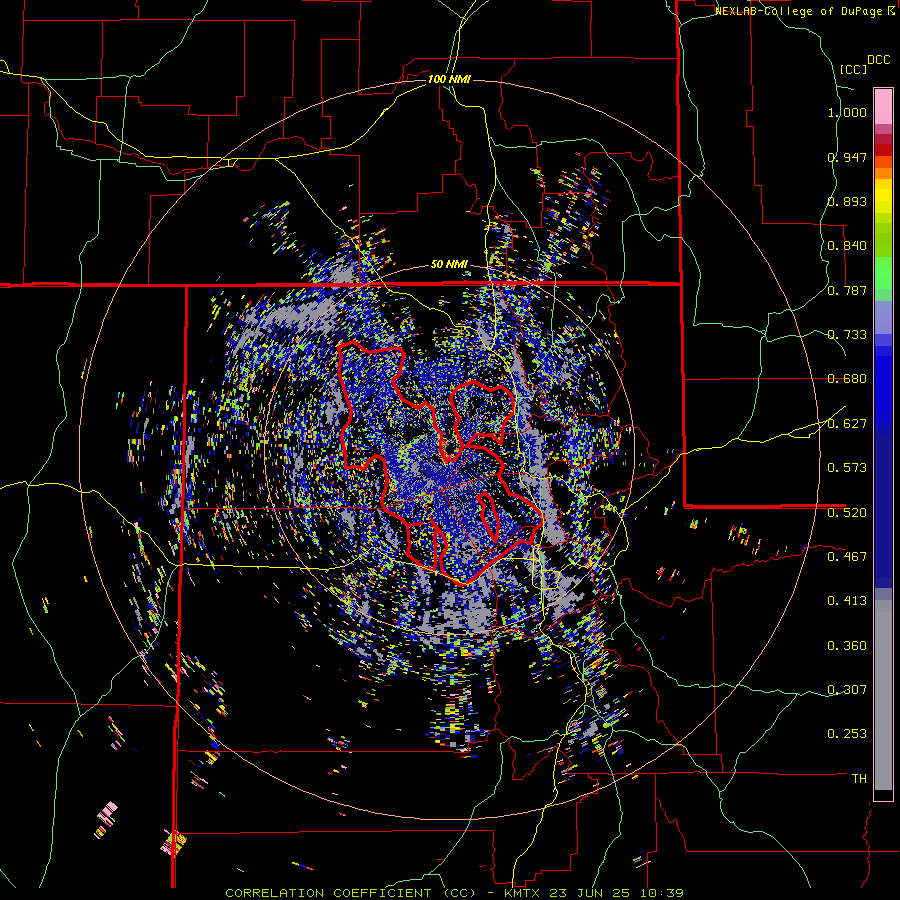Select the 0.520 legend value
Screen dimensions: 900x900
click(x=847, y=513)
